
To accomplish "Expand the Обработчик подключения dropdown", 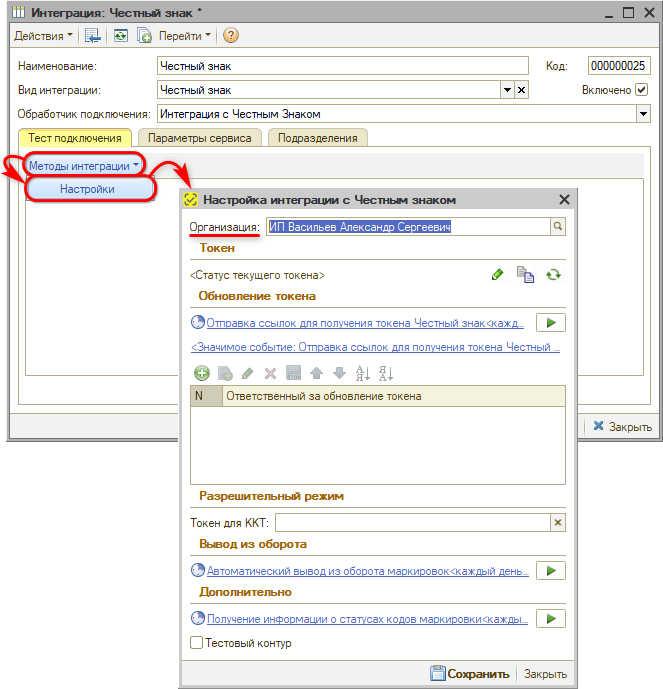I will 642,114.
